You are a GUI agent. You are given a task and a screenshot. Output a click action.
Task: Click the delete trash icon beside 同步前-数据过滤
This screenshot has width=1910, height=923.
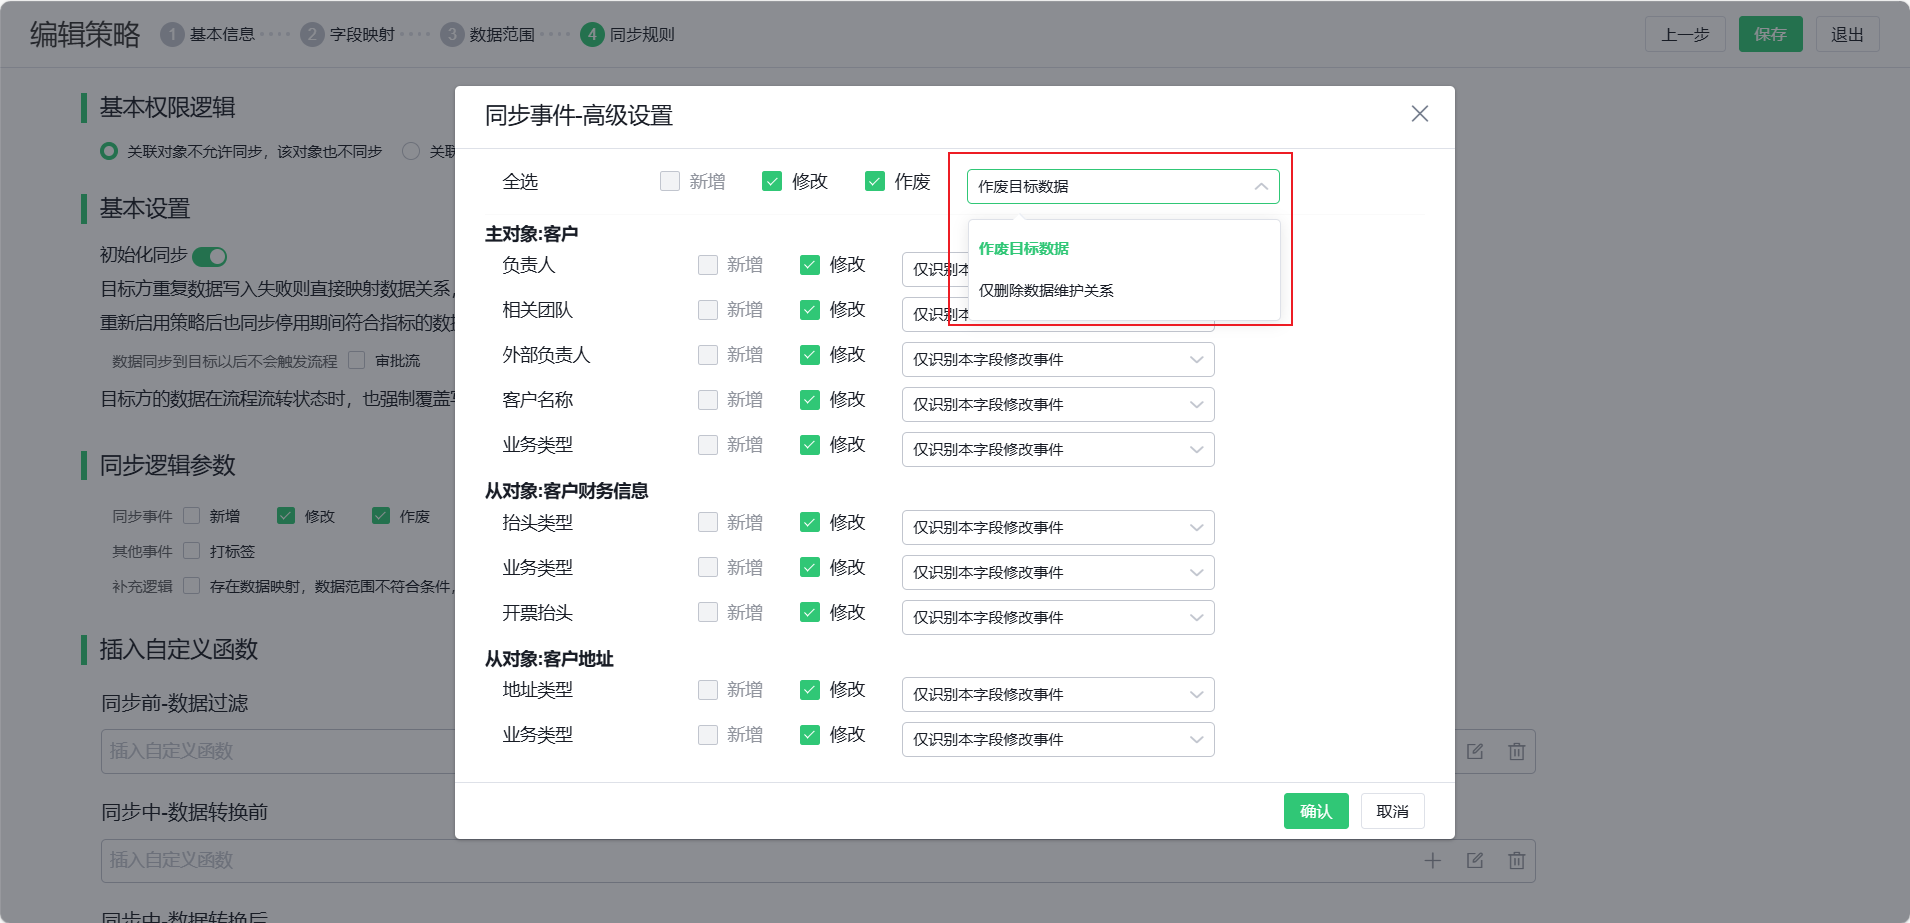click(1516, 751)
